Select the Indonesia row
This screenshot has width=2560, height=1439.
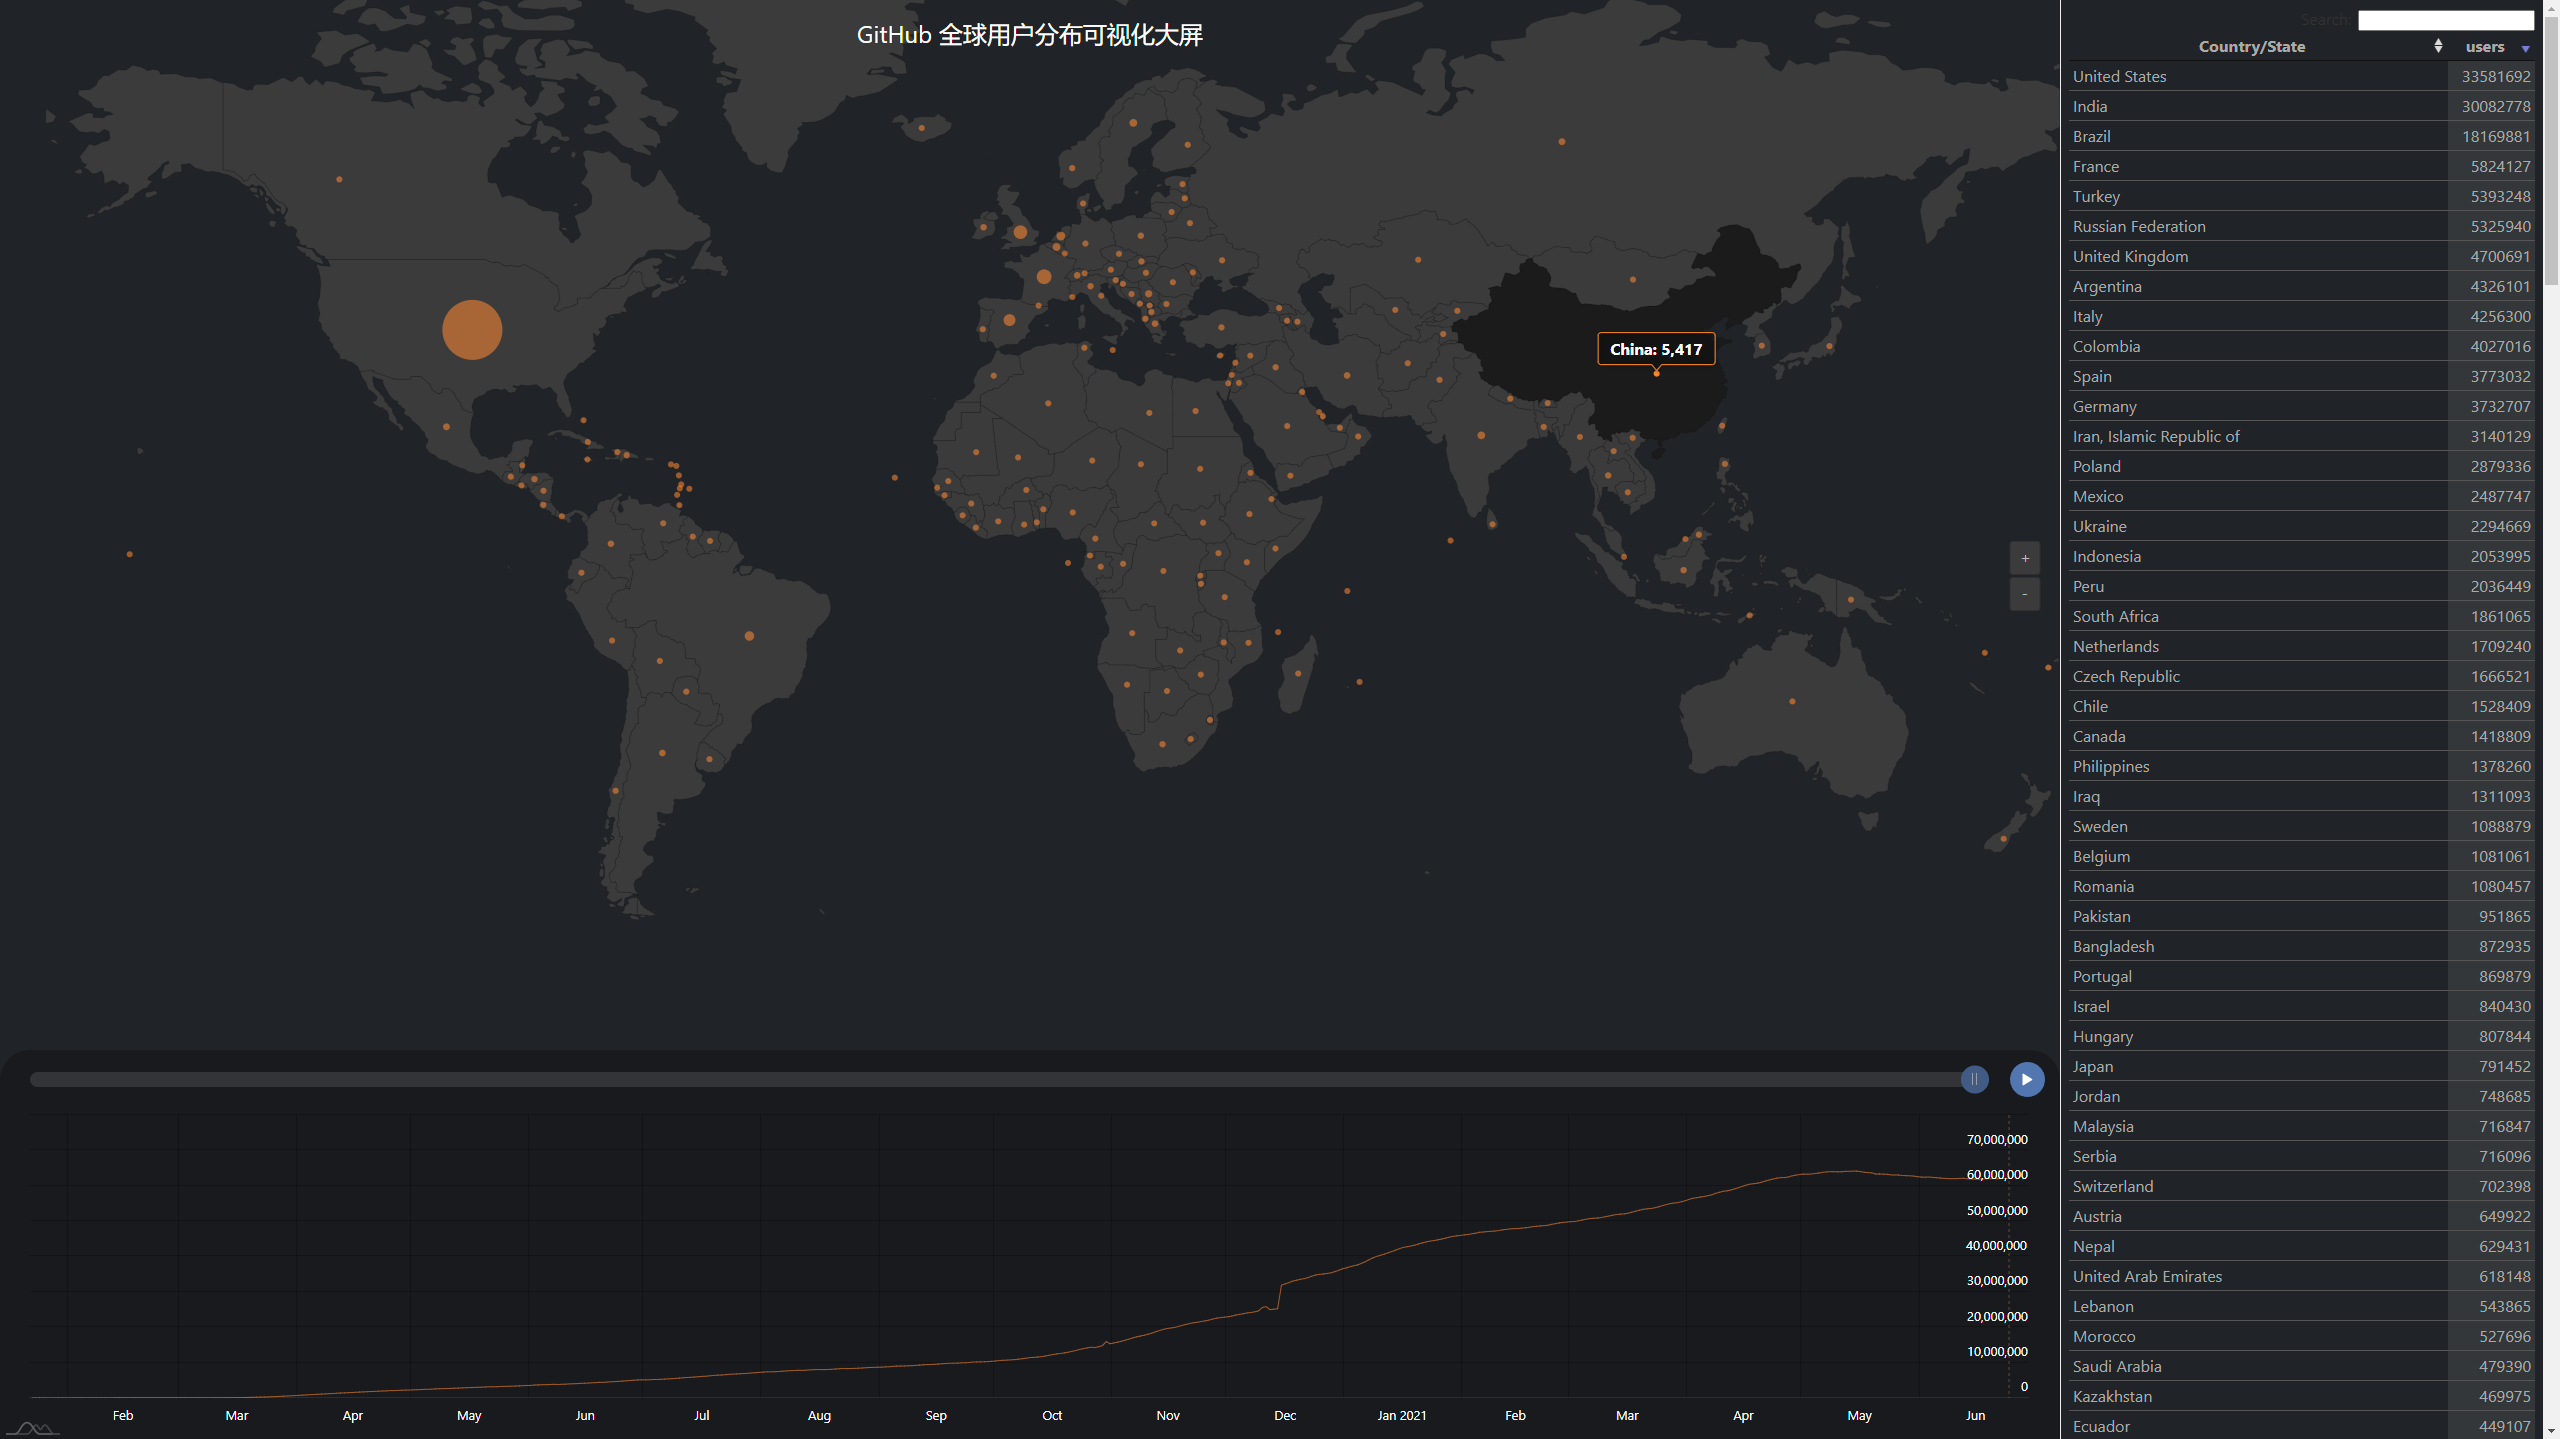pyautogui.click(x=2301, y=556)
